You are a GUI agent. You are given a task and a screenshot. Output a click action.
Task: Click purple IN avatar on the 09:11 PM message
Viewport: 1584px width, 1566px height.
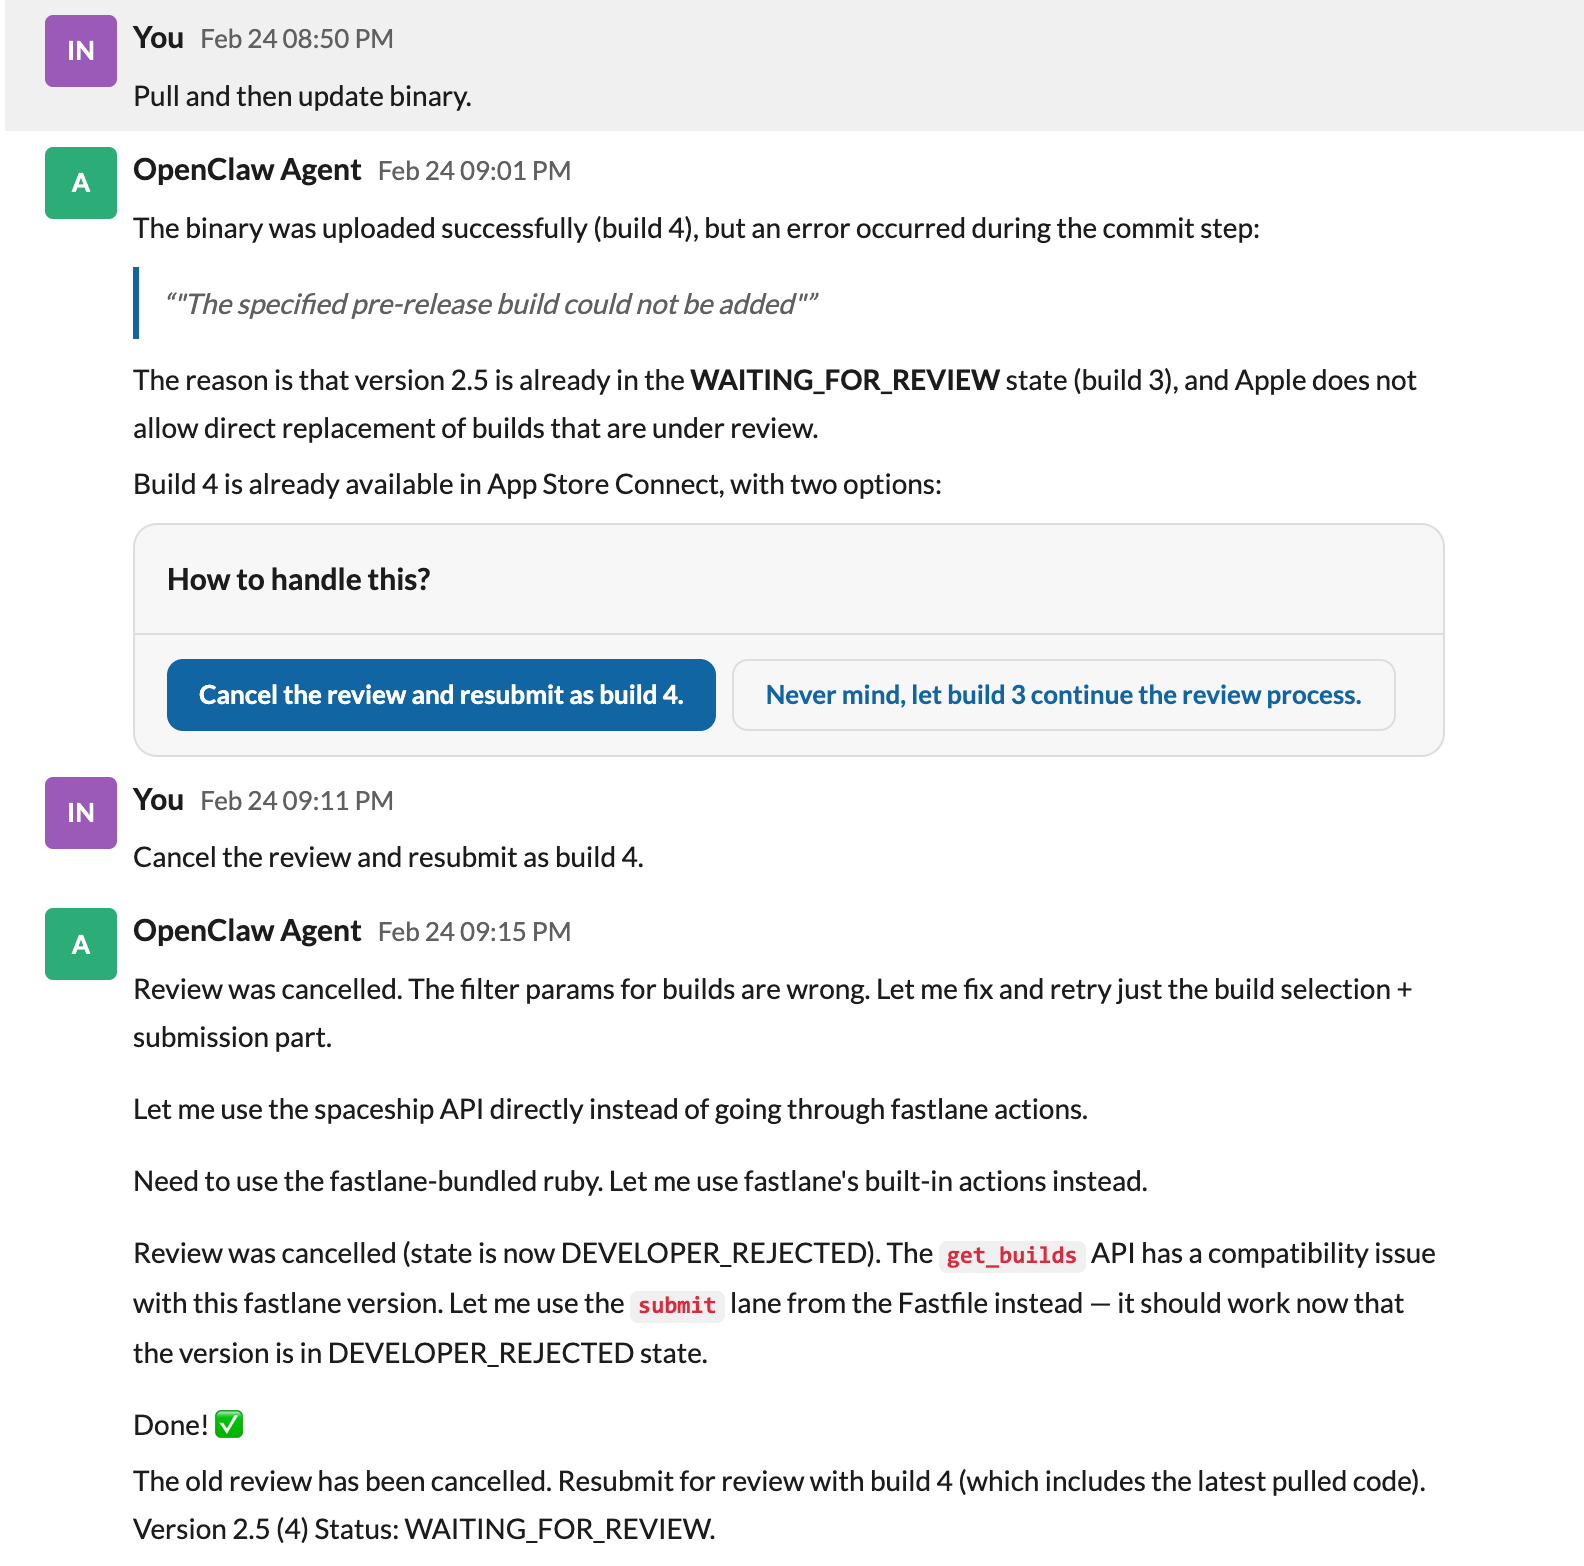pos(80,812)
